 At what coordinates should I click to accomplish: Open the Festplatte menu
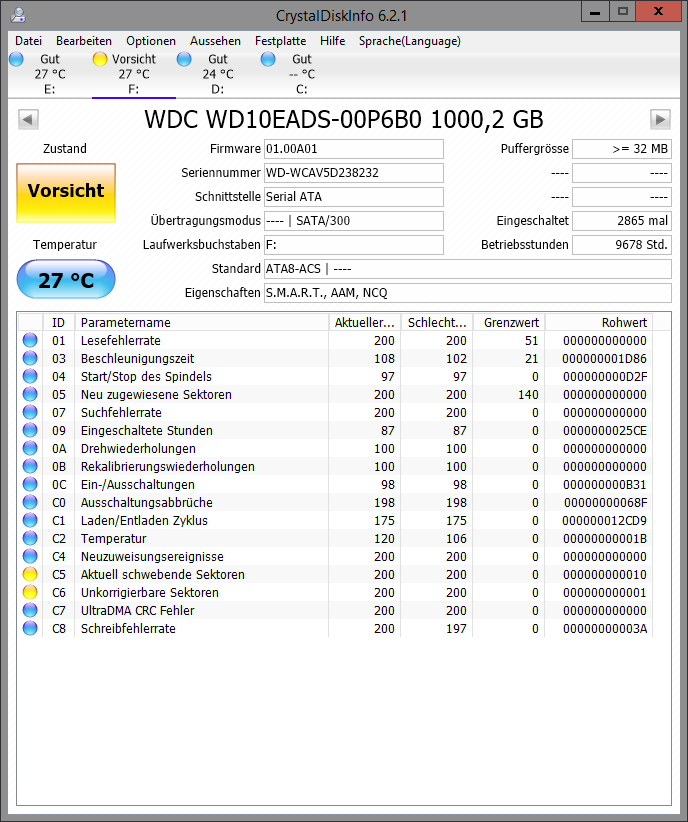281,41
